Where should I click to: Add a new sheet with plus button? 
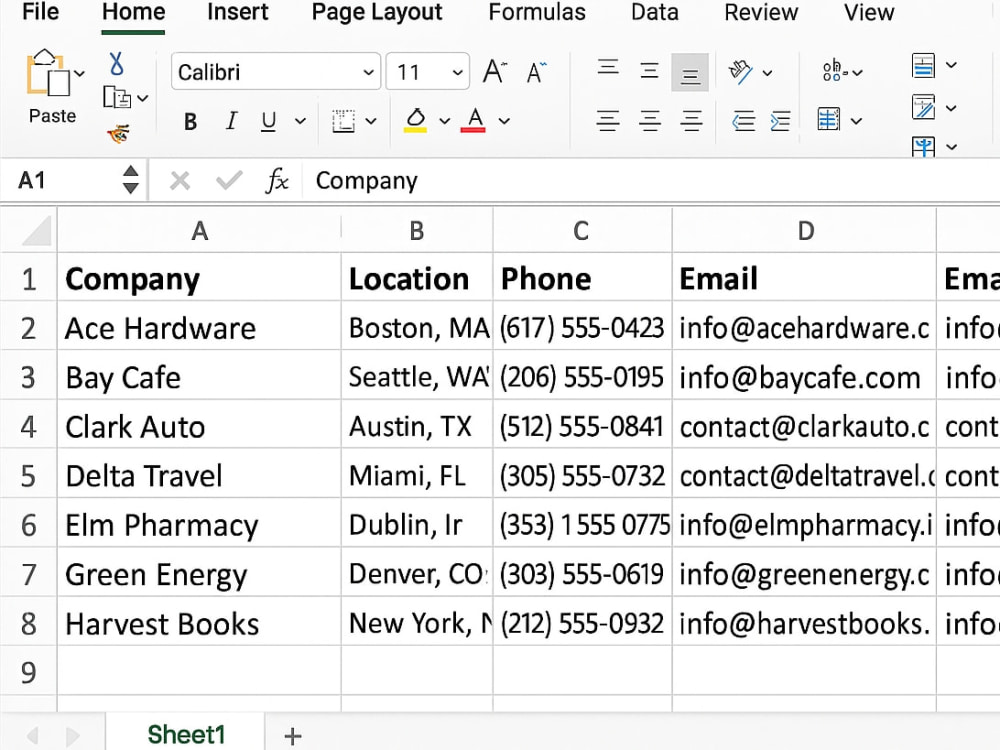[293, 735]
